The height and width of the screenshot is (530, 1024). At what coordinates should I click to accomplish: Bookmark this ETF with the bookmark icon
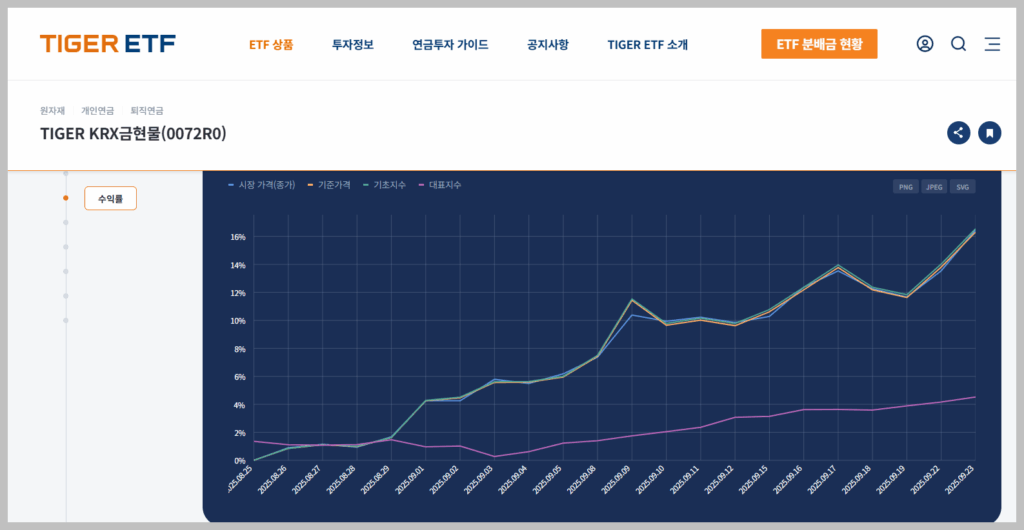click(x=989, y=132)
